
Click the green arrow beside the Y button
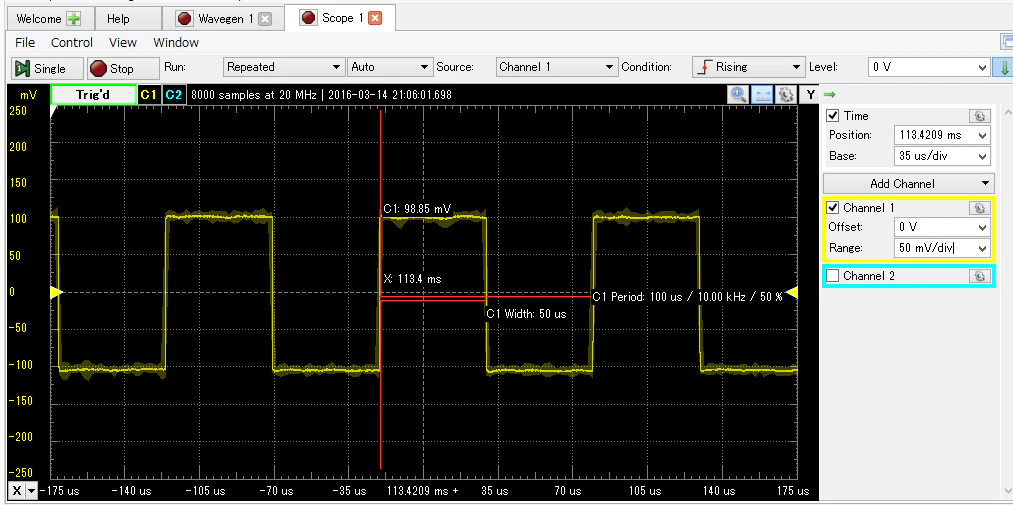click(x=830, y=95)
